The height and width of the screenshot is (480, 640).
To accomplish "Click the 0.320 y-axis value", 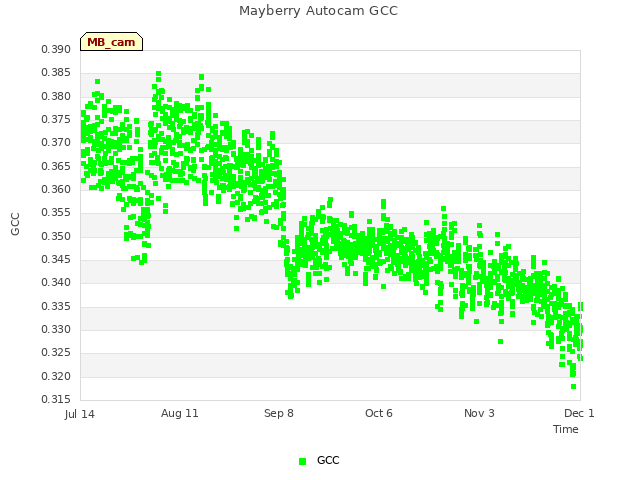I will coord(56,376).
